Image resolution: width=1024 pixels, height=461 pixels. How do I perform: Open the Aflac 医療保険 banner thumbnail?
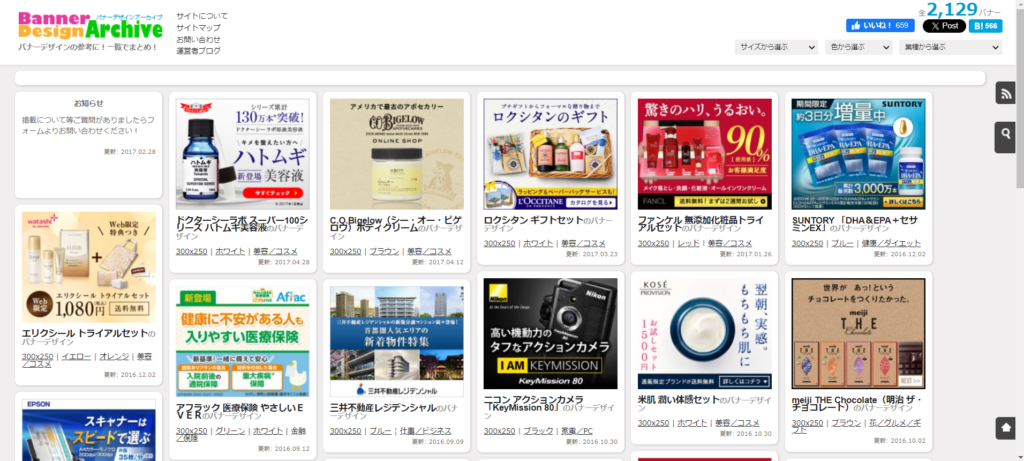(x=243, y=342)
